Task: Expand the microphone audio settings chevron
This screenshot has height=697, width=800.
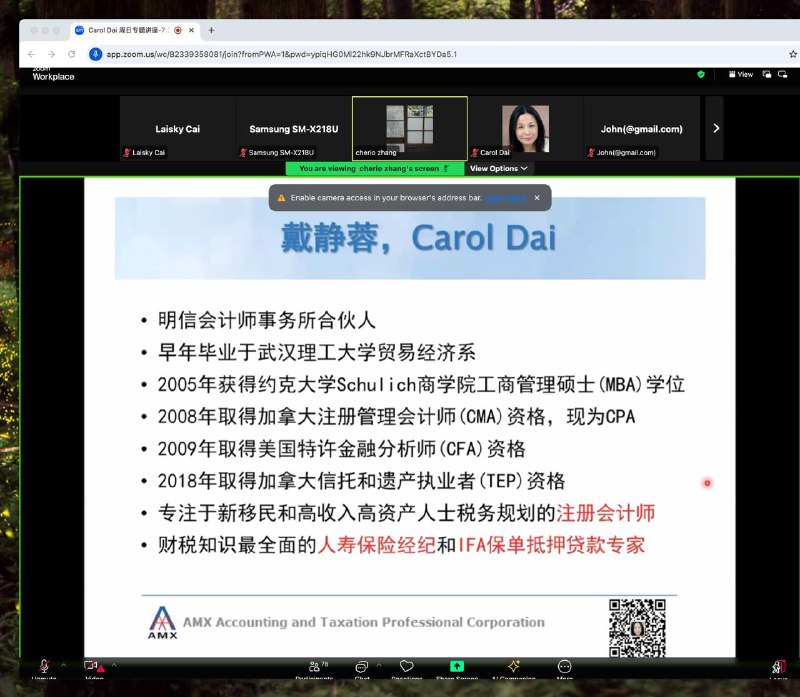Action: 63,665
